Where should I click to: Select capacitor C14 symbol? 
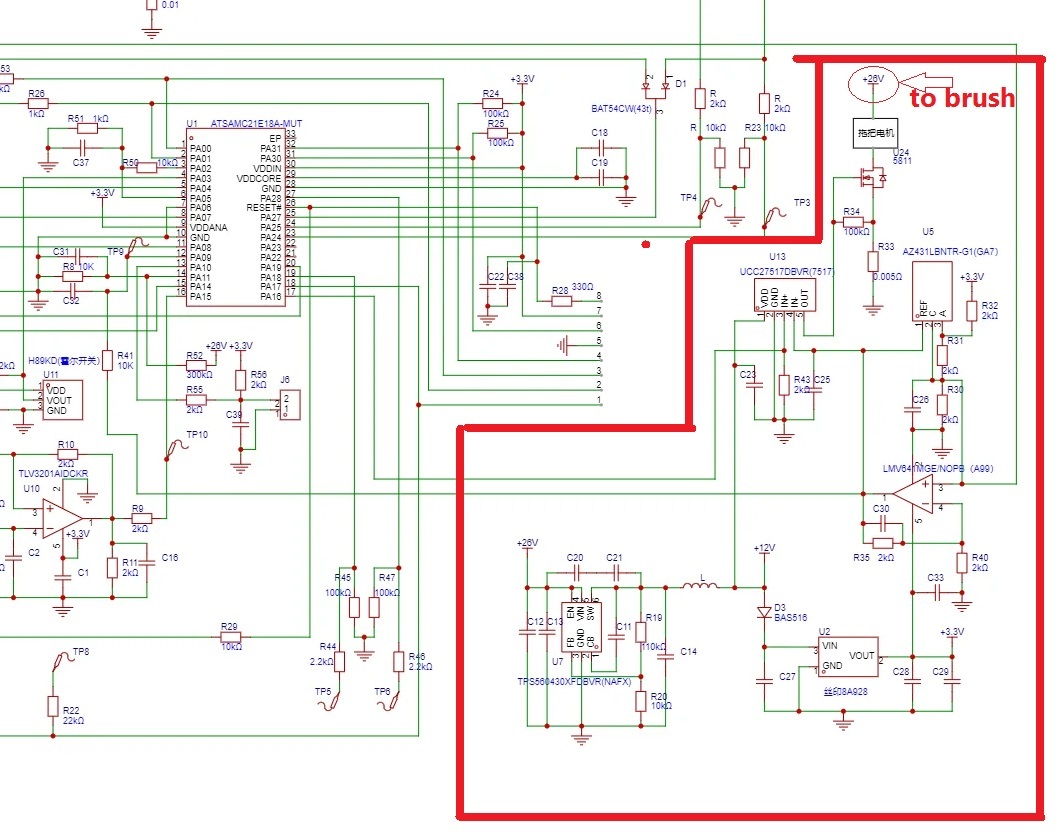click(x=665, y=656)
